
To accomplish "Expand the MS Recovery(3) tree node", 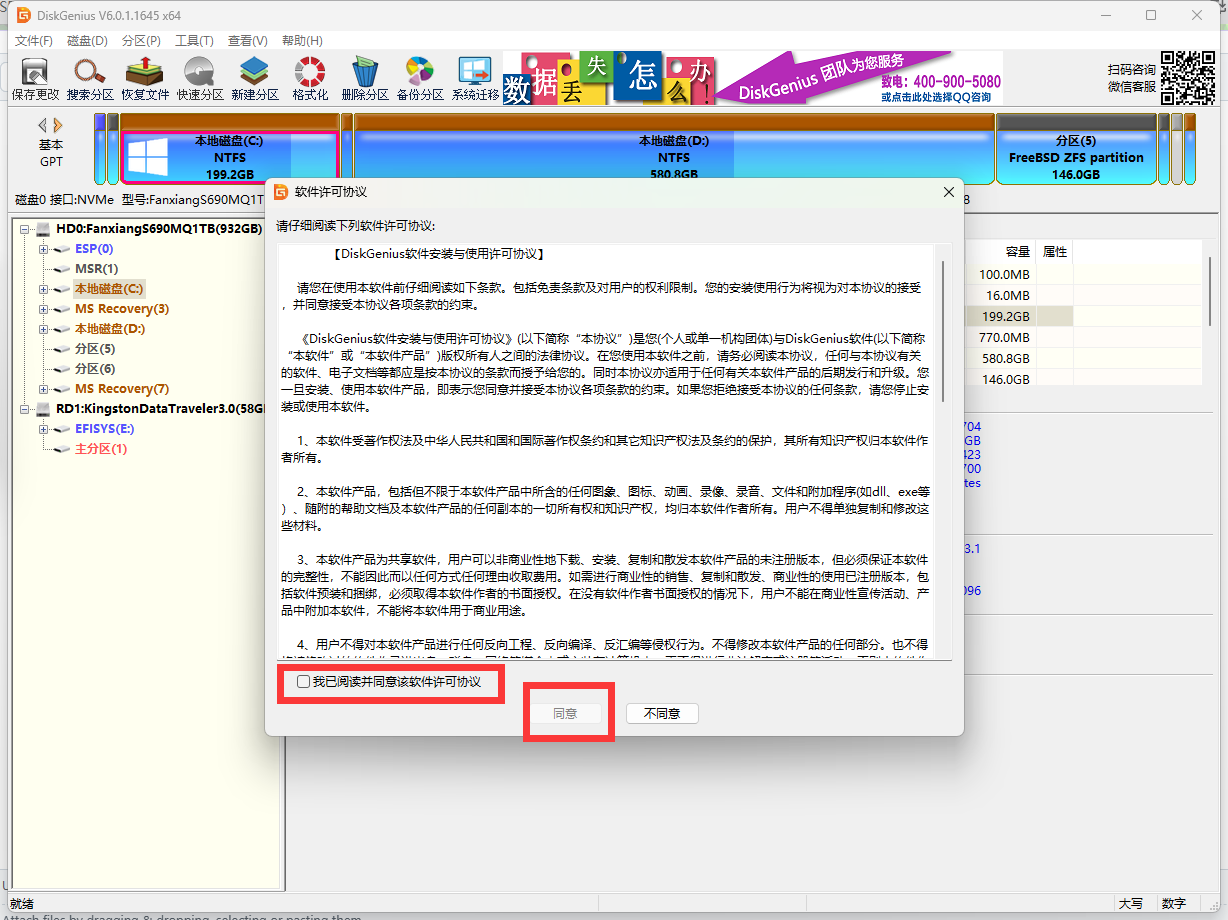I will click(x=44, y=309).
